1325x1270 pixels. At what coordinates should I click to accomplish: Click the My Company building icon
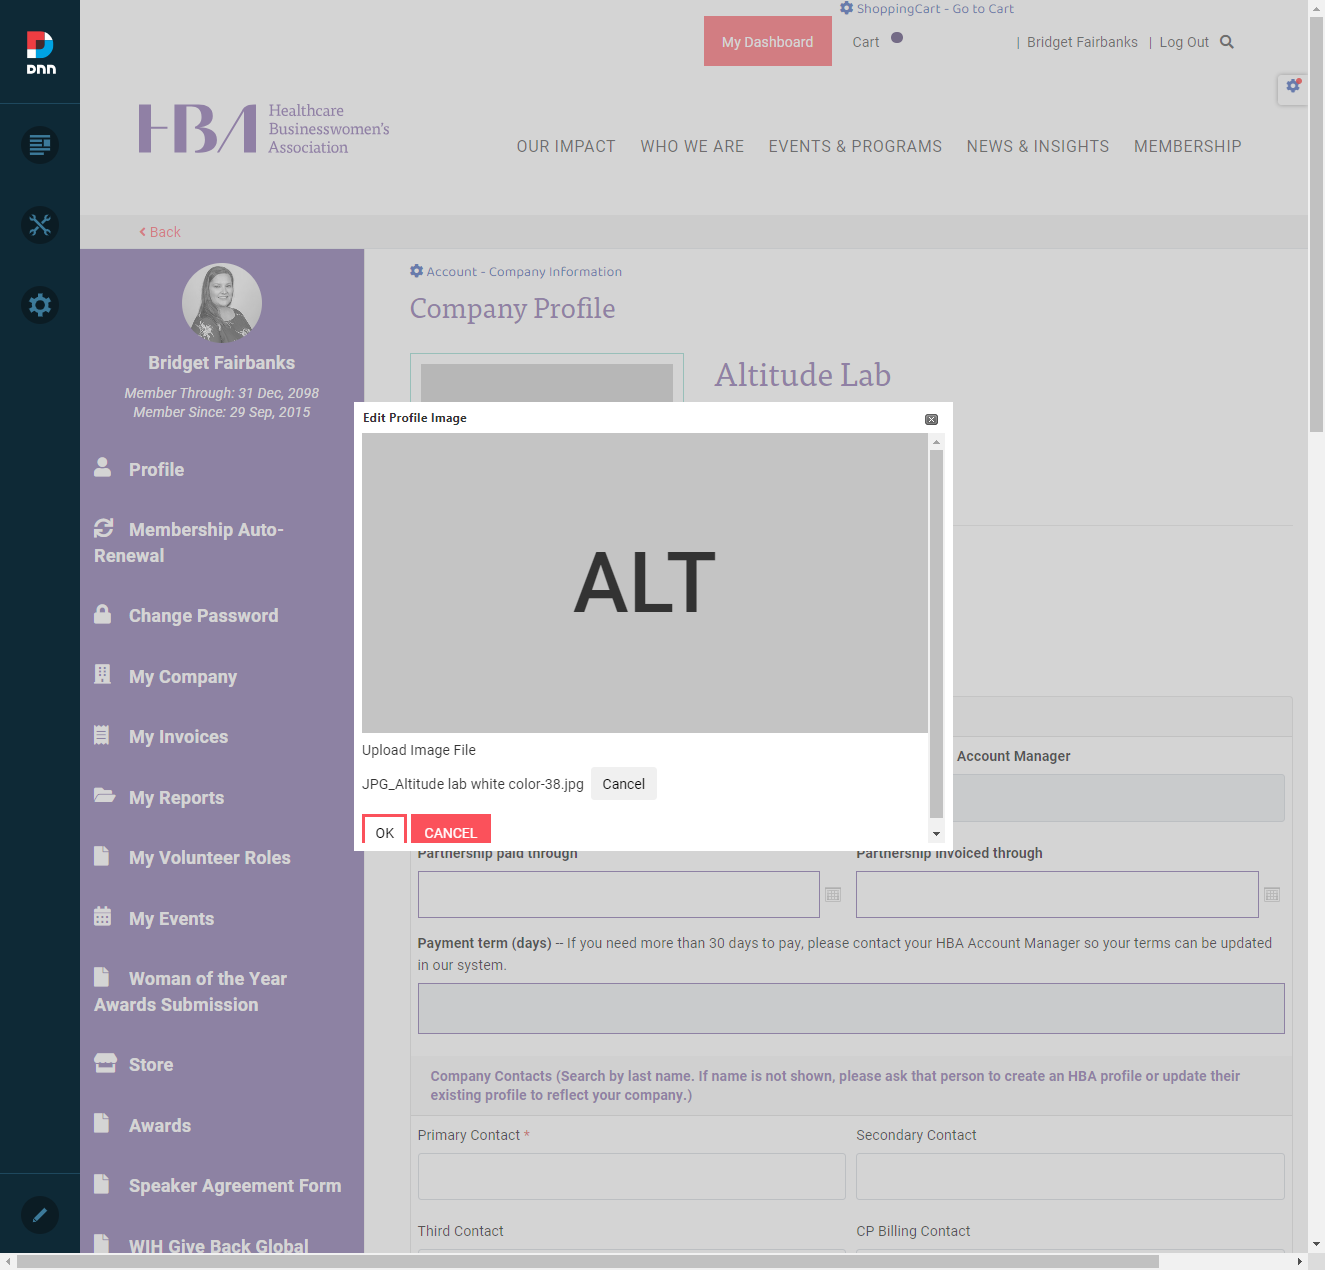(102, 674)
